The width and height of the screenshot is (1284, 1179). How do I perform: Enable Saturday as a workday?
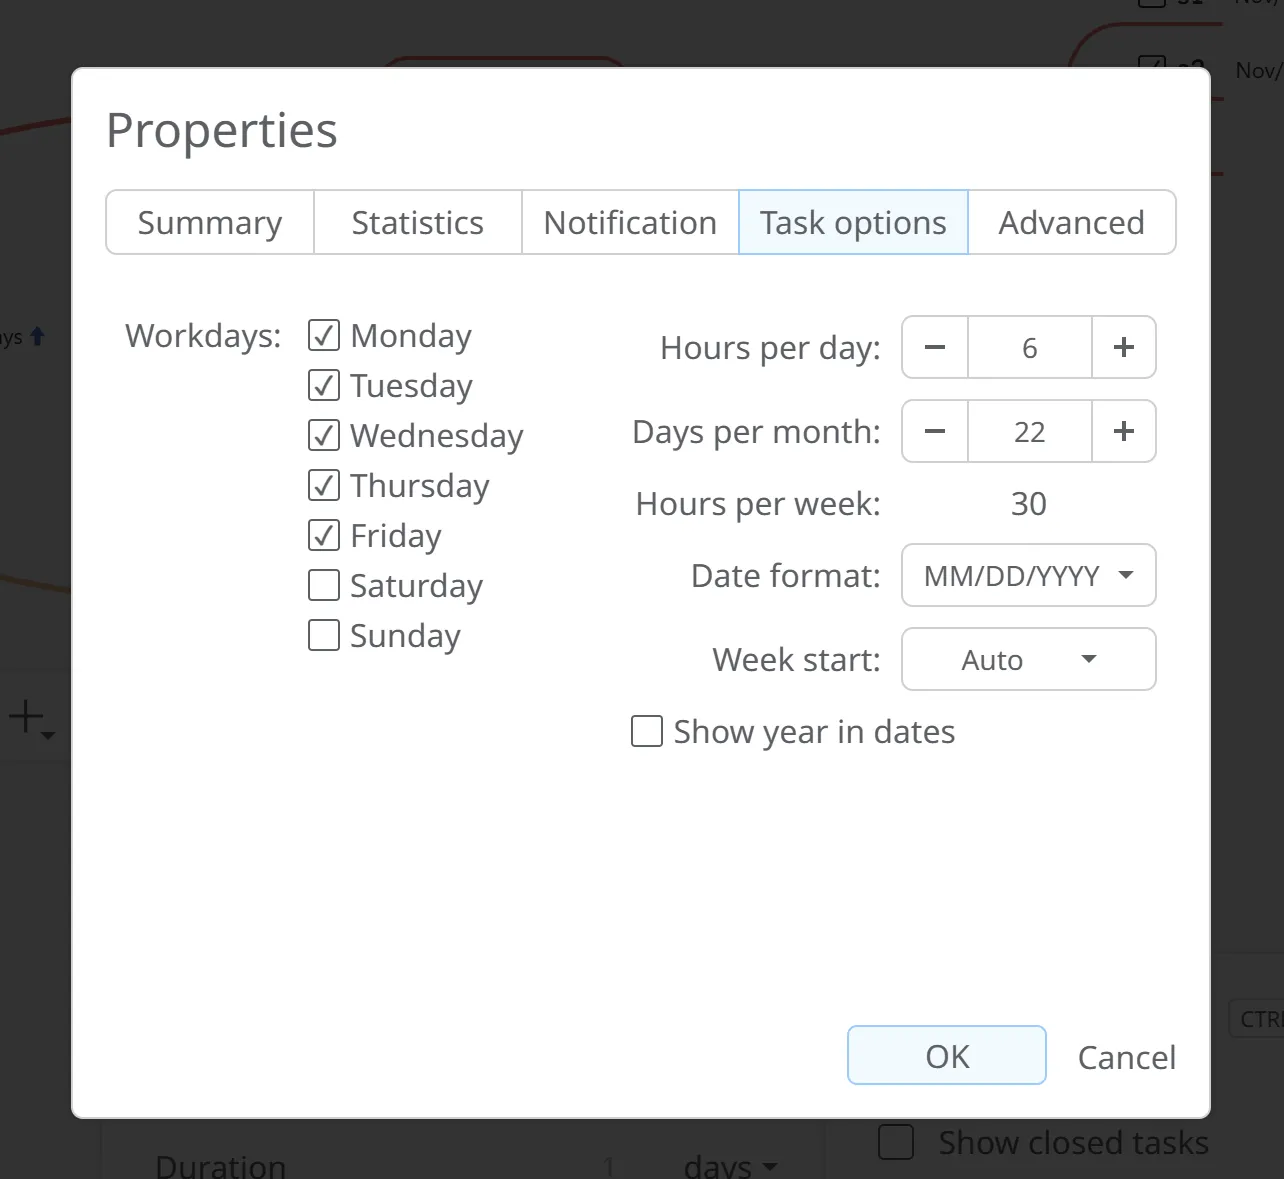pos(324,585)
